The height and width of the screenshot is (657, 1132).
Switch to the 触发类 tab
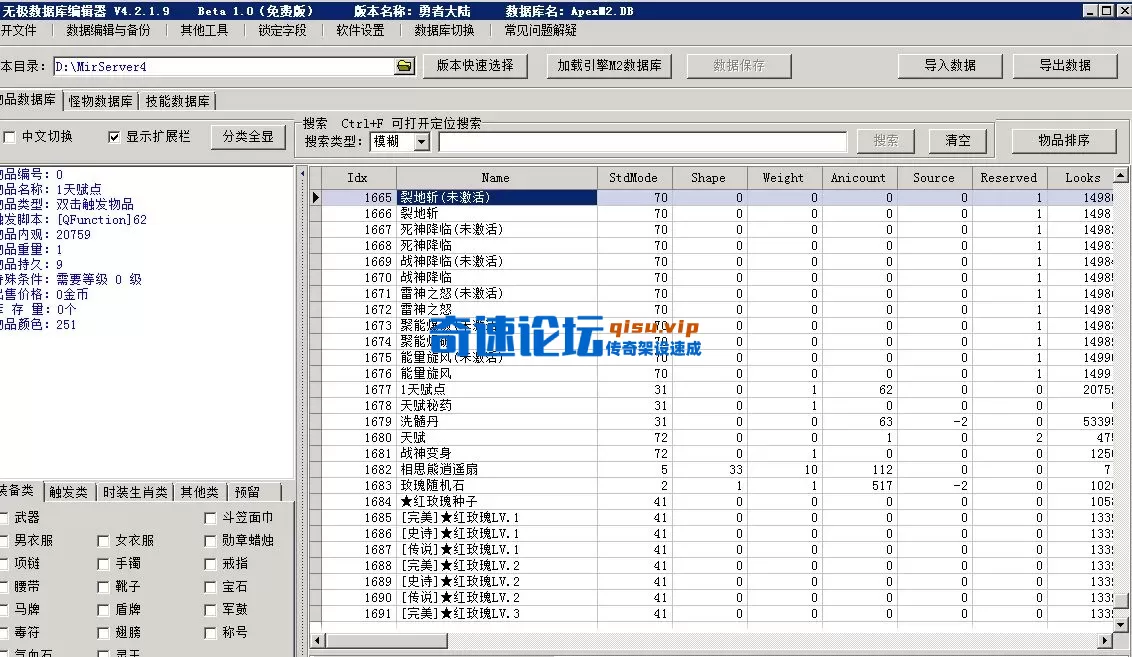click(68, 491)
